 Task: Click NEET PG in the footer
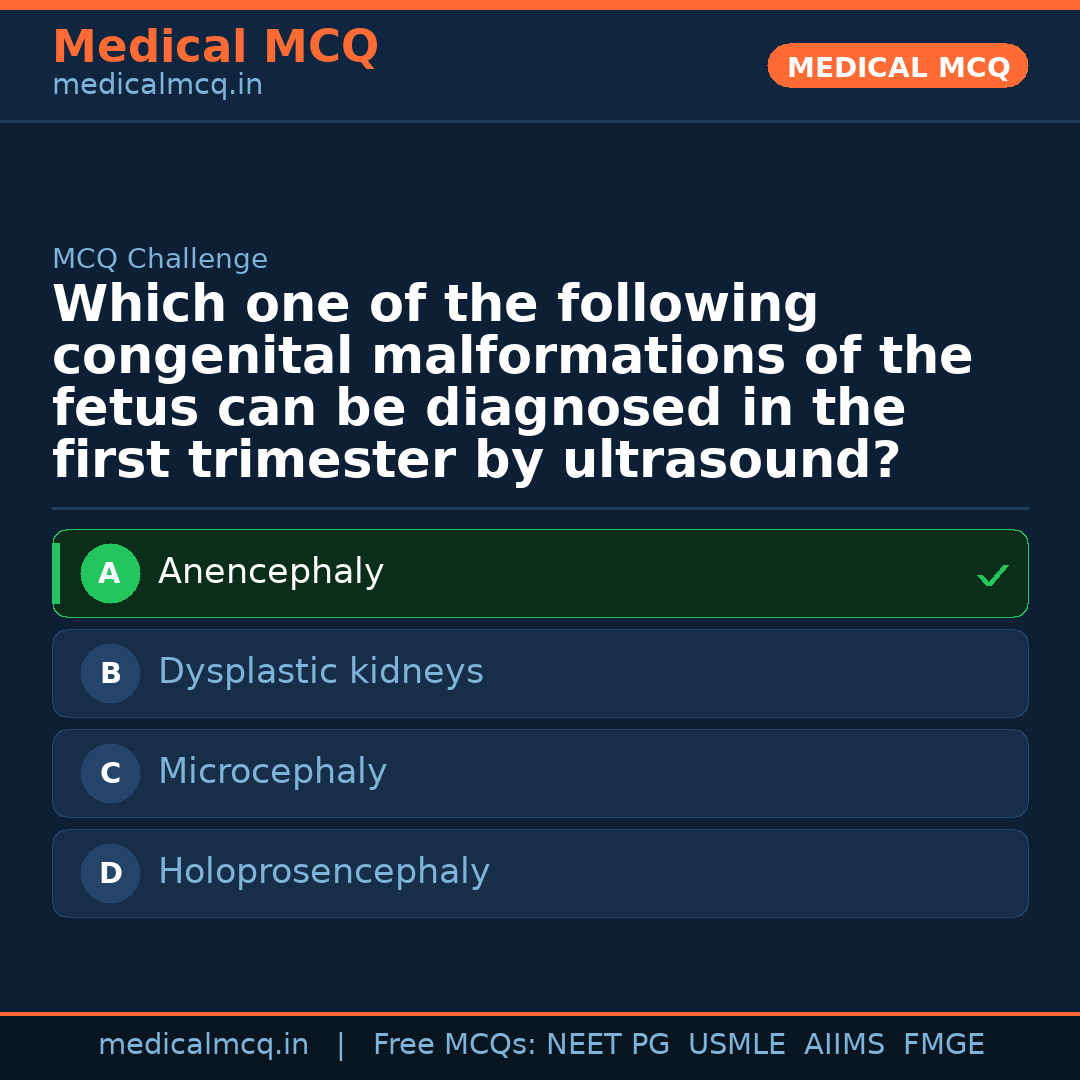pyautogui.click(x=608, y=1045)
